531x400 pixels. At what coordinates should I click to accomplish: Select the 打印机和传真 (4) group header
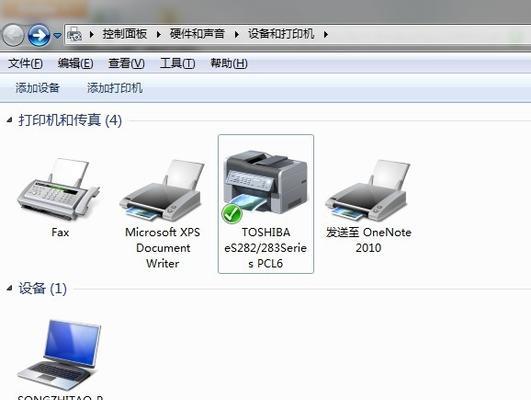(x=70, y=120)
